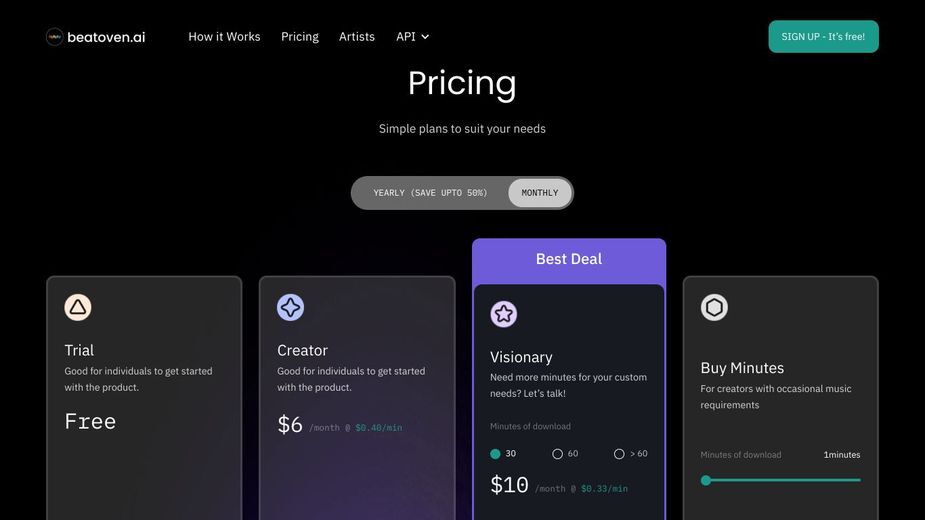Expand the API dropdown menu
The height and width of the screenshot is (520, 925).
coord(412,37)
